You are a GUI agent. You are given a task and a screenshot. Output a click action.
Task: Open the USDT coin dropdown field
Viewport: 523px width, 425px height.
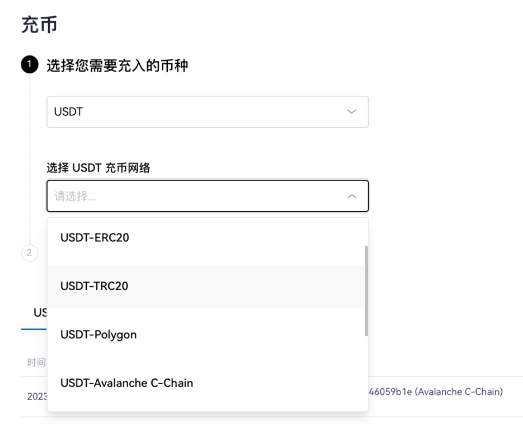(207, 112)
